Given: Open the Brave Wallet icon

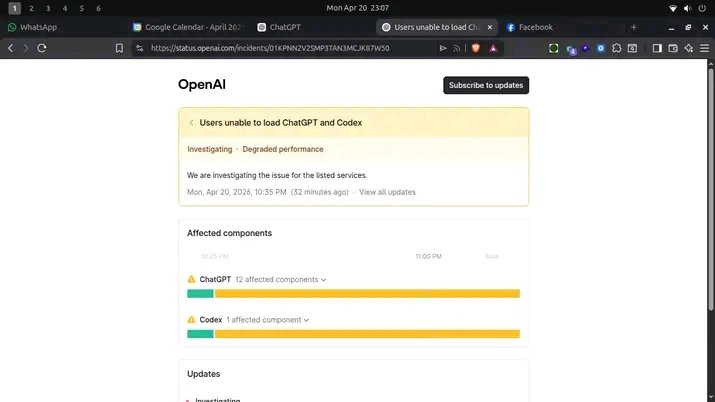Looking at the screenshot, I should pos(673,48).
